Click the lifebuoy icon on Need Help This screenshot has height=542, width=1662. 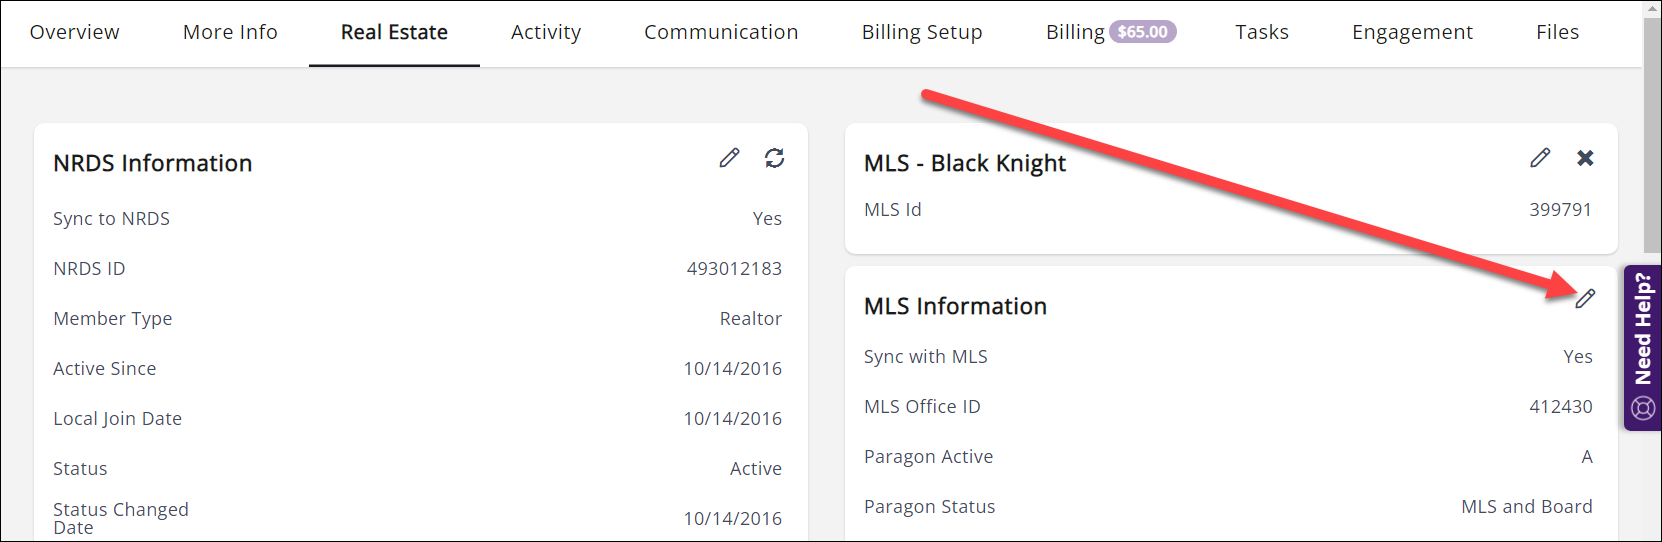pos(1643,408)
